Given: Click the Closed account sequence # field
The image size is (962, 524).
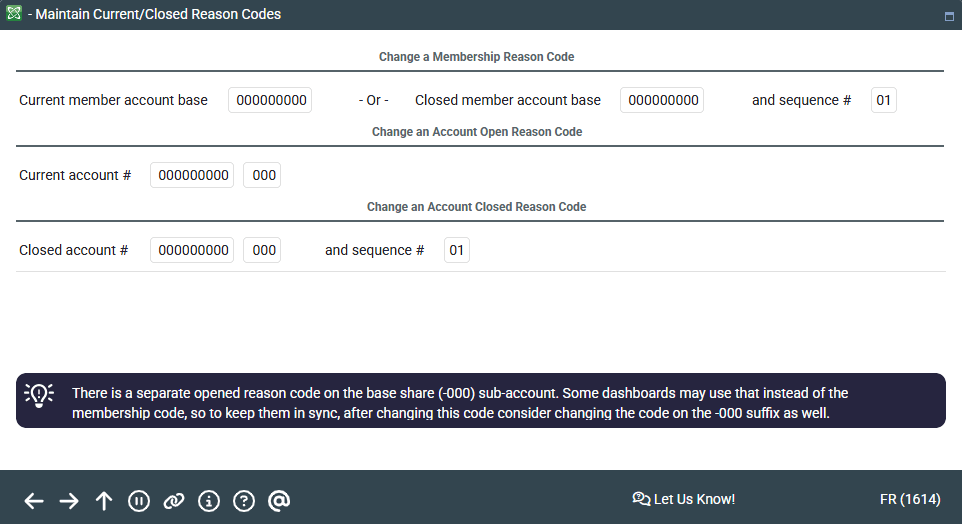Looking at the screenshot, I should [456, 250].
